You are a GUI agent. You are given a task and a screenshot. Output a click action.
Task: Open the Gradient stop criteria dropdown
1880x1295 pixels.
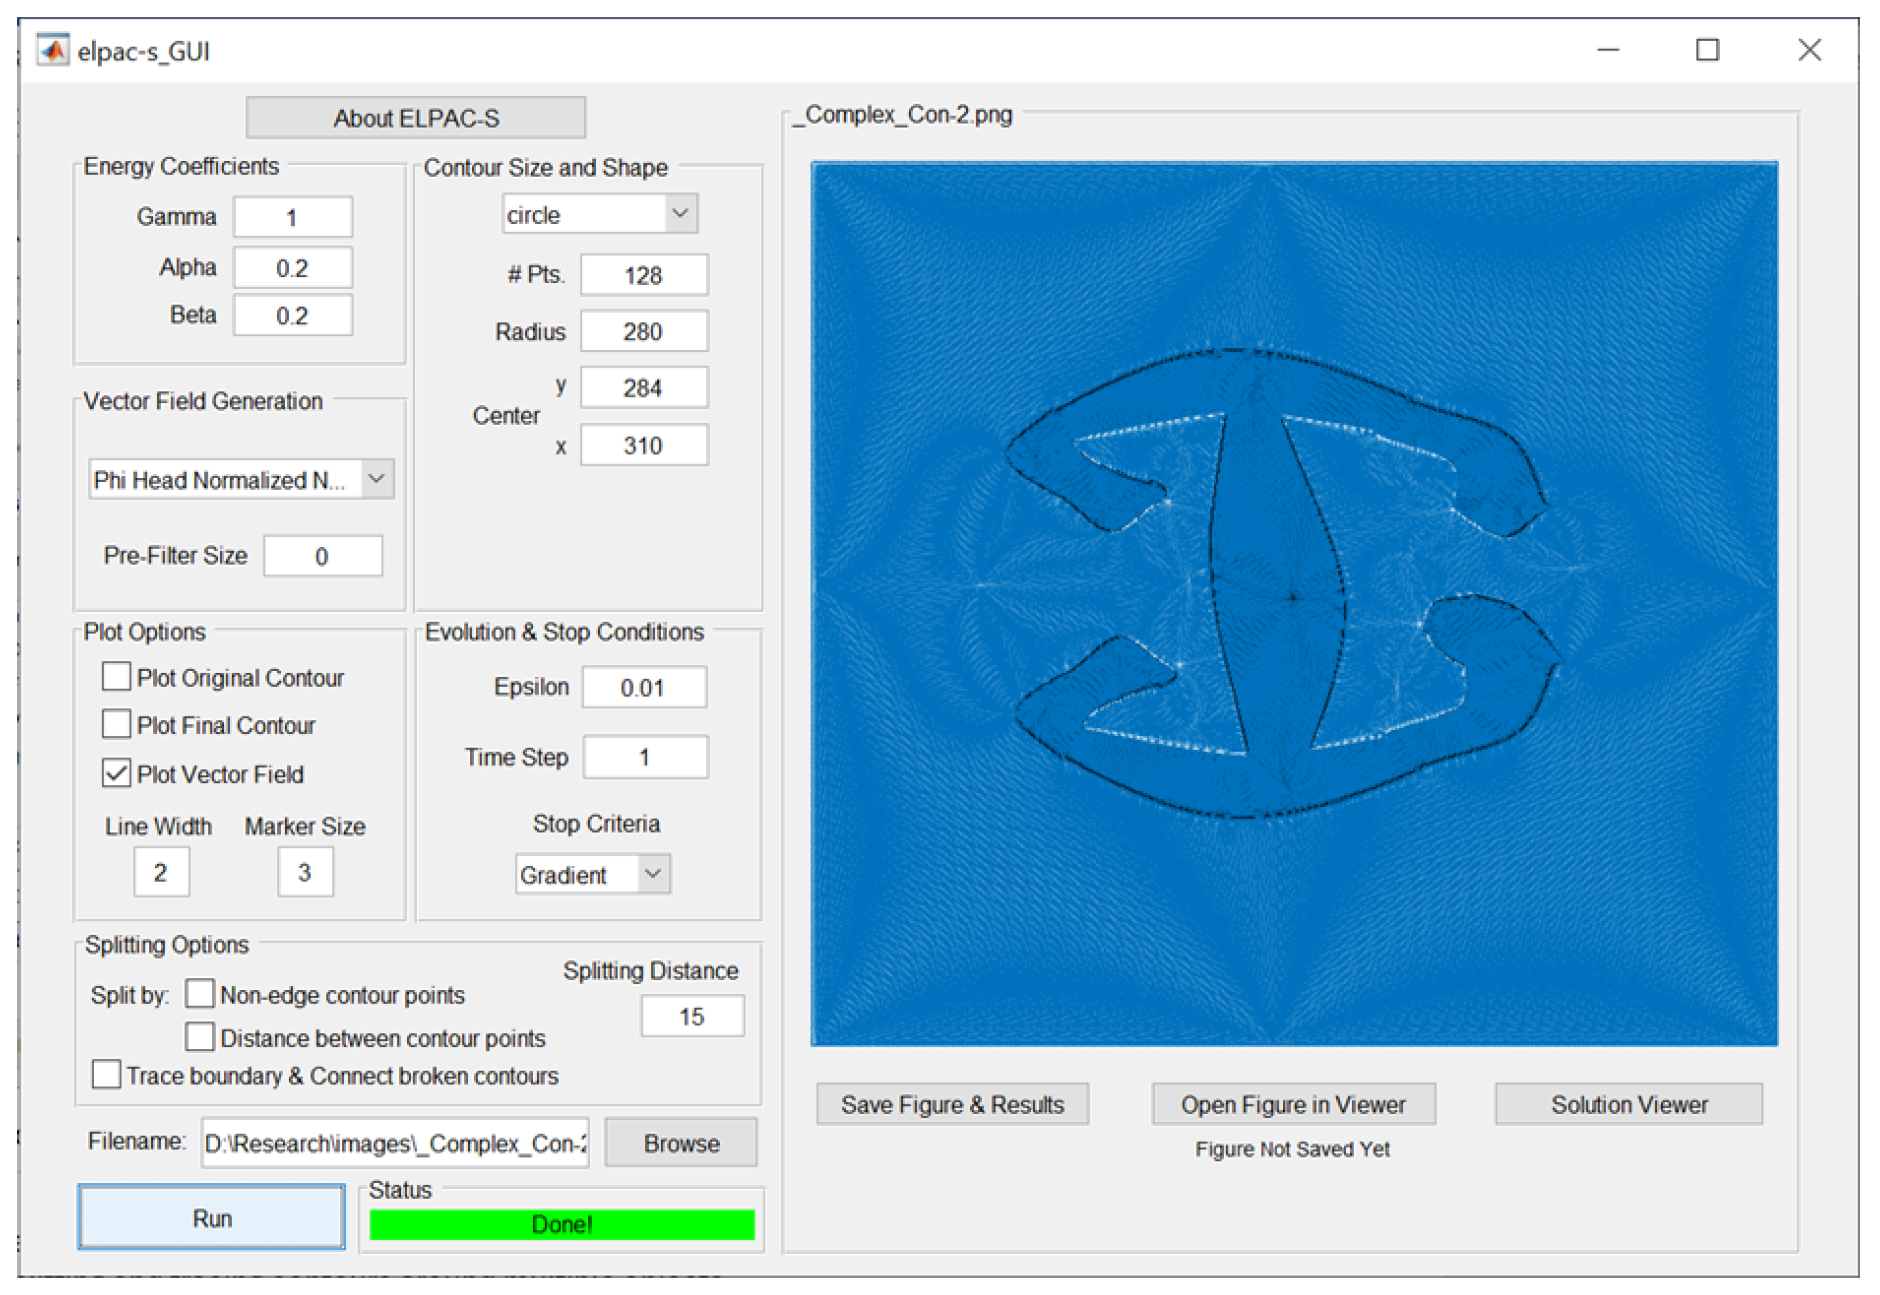pos(592,874)
